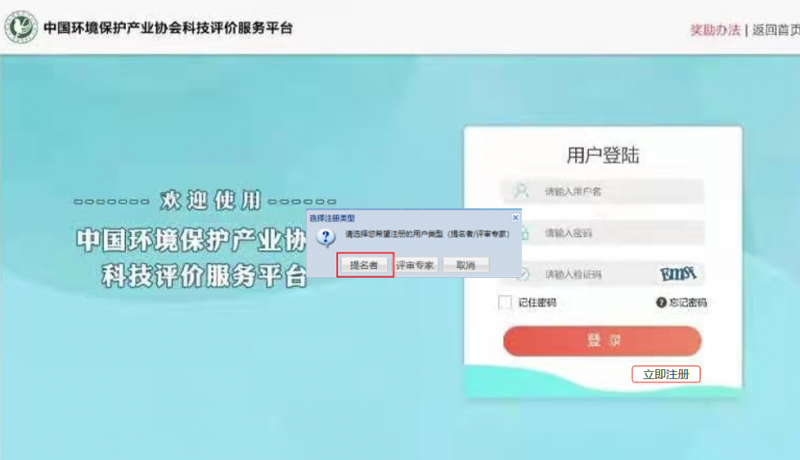Viewport: 800px width, 460px height.
Task: Open the 立即注册 register link
Action: pyautogui.click(x=665, y=373)
